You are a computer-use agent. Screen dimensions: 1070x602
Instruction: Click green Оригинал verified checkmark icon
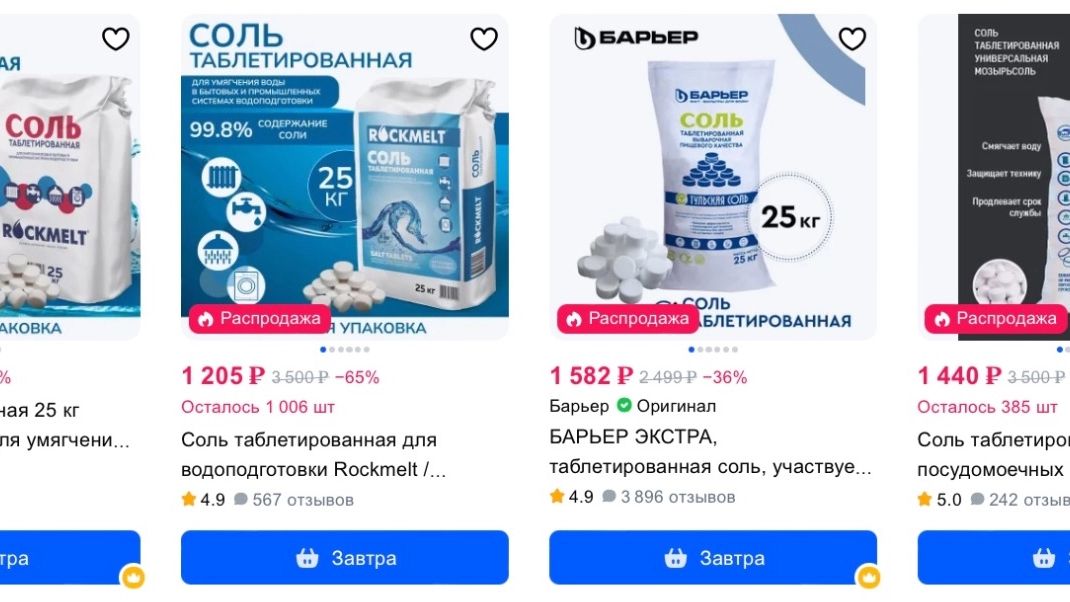click(624, 405)
